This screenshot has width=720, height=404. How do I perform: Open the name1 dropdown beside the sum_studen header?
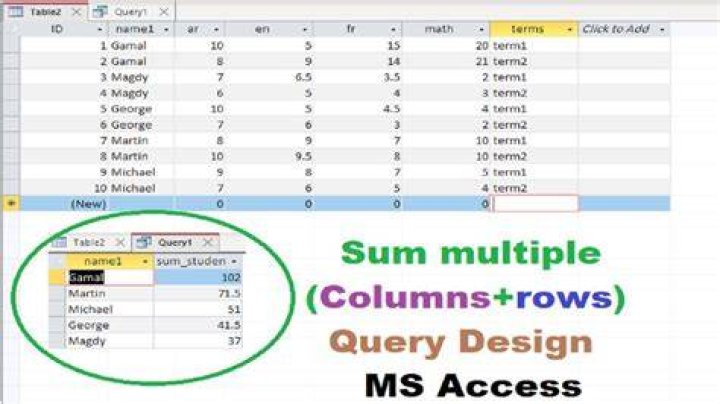point(145,261)
